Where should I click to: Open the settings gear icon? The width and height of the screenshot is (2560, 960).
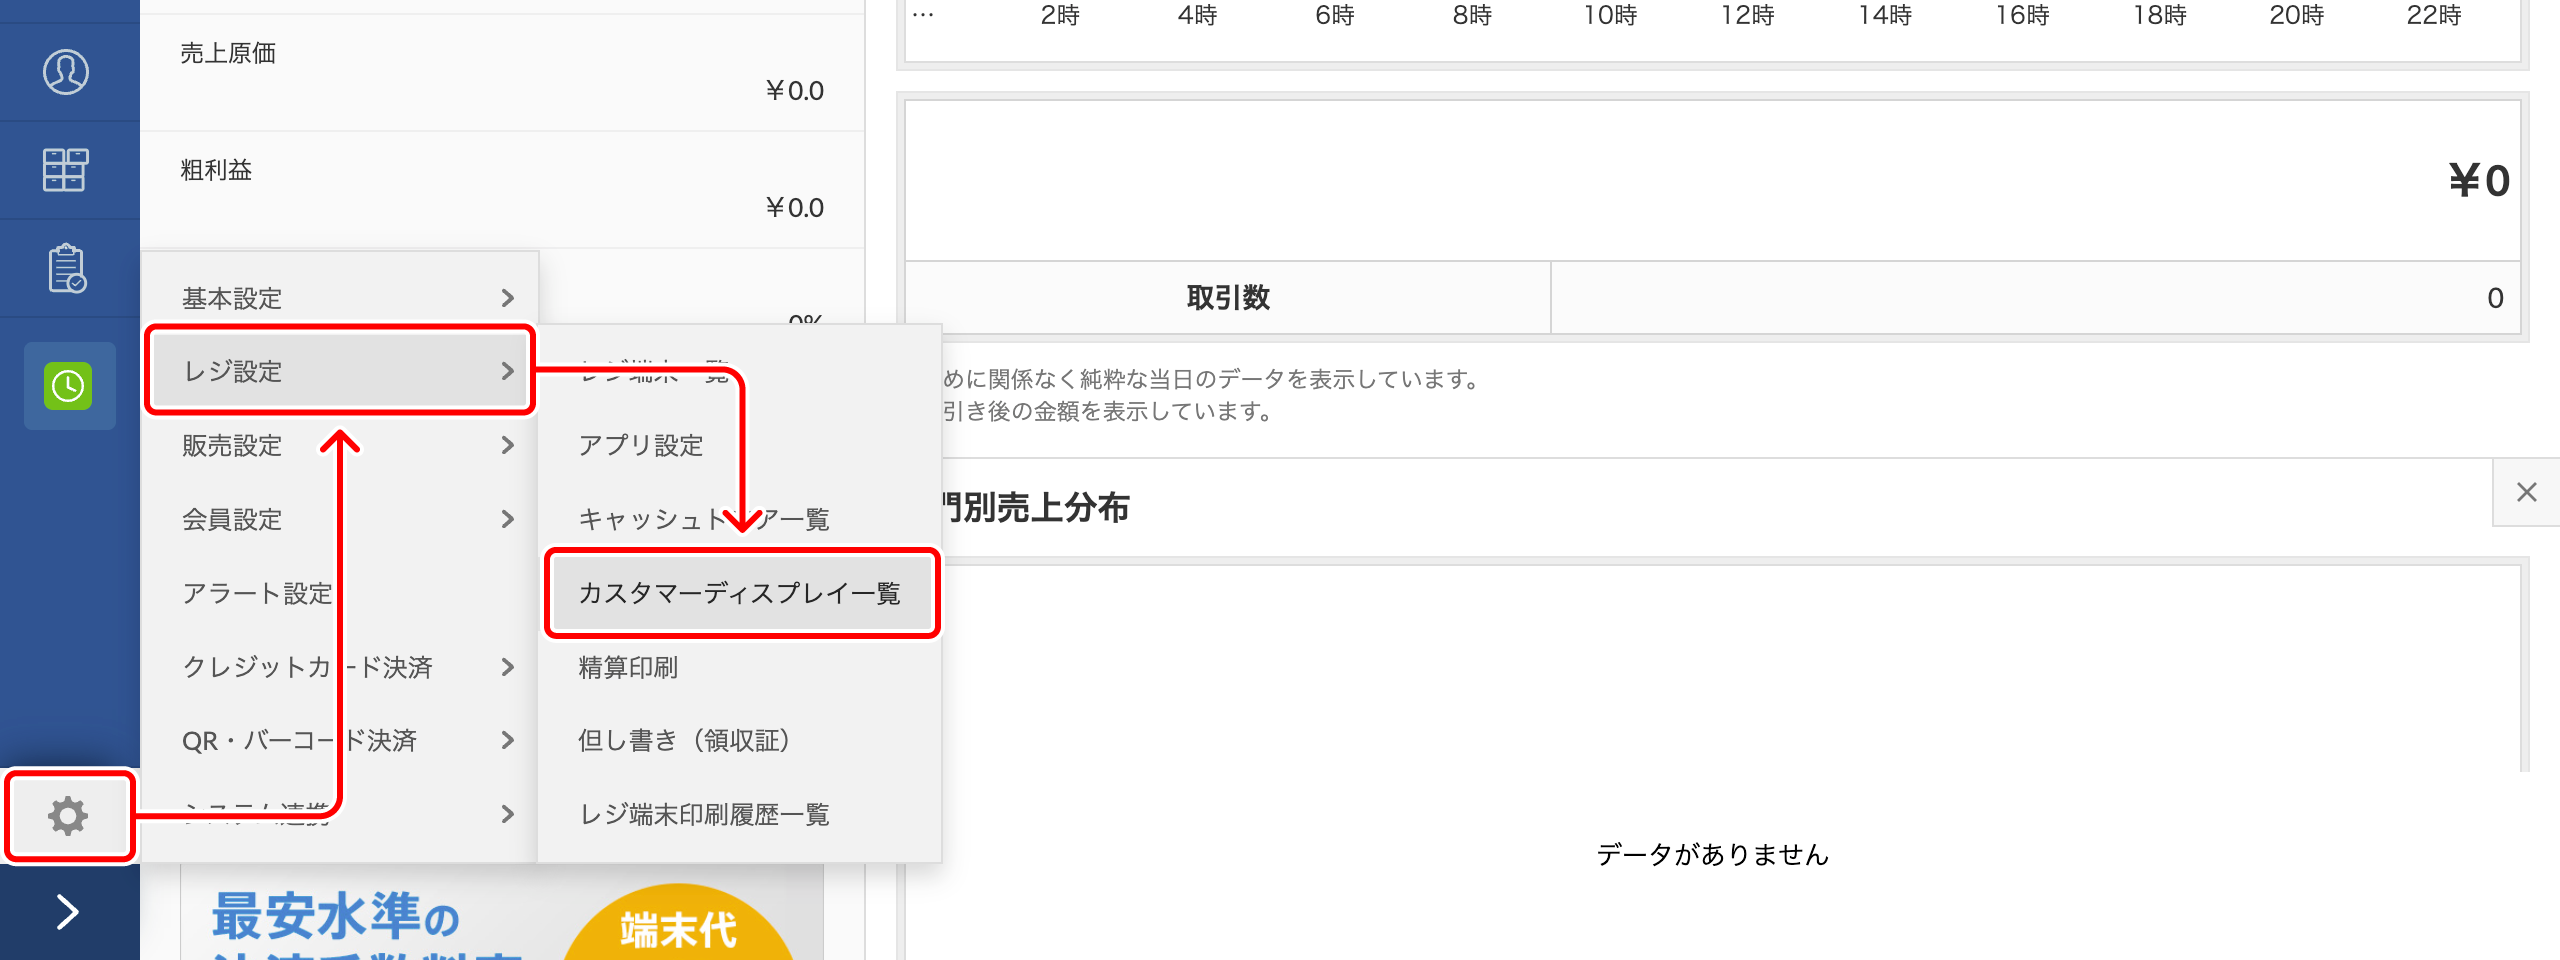pos(67,817)
